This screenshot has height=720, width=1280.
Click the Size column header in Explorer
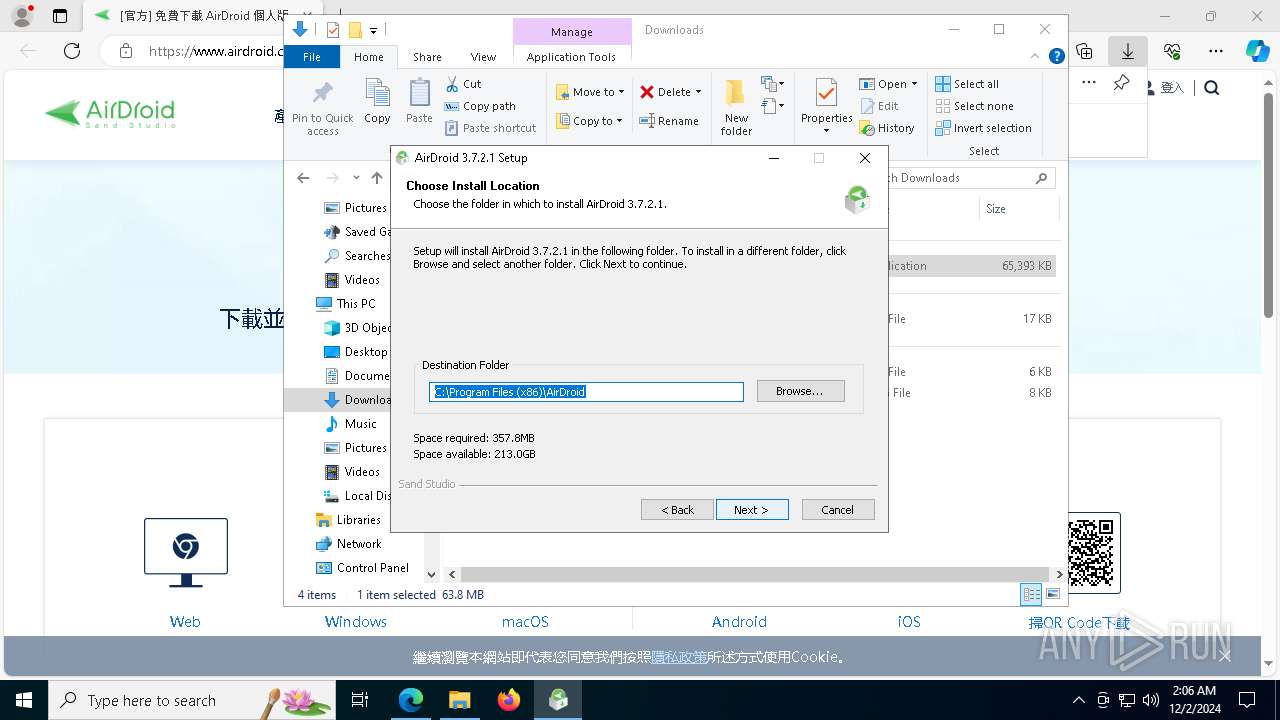(x=1018, y=209)
